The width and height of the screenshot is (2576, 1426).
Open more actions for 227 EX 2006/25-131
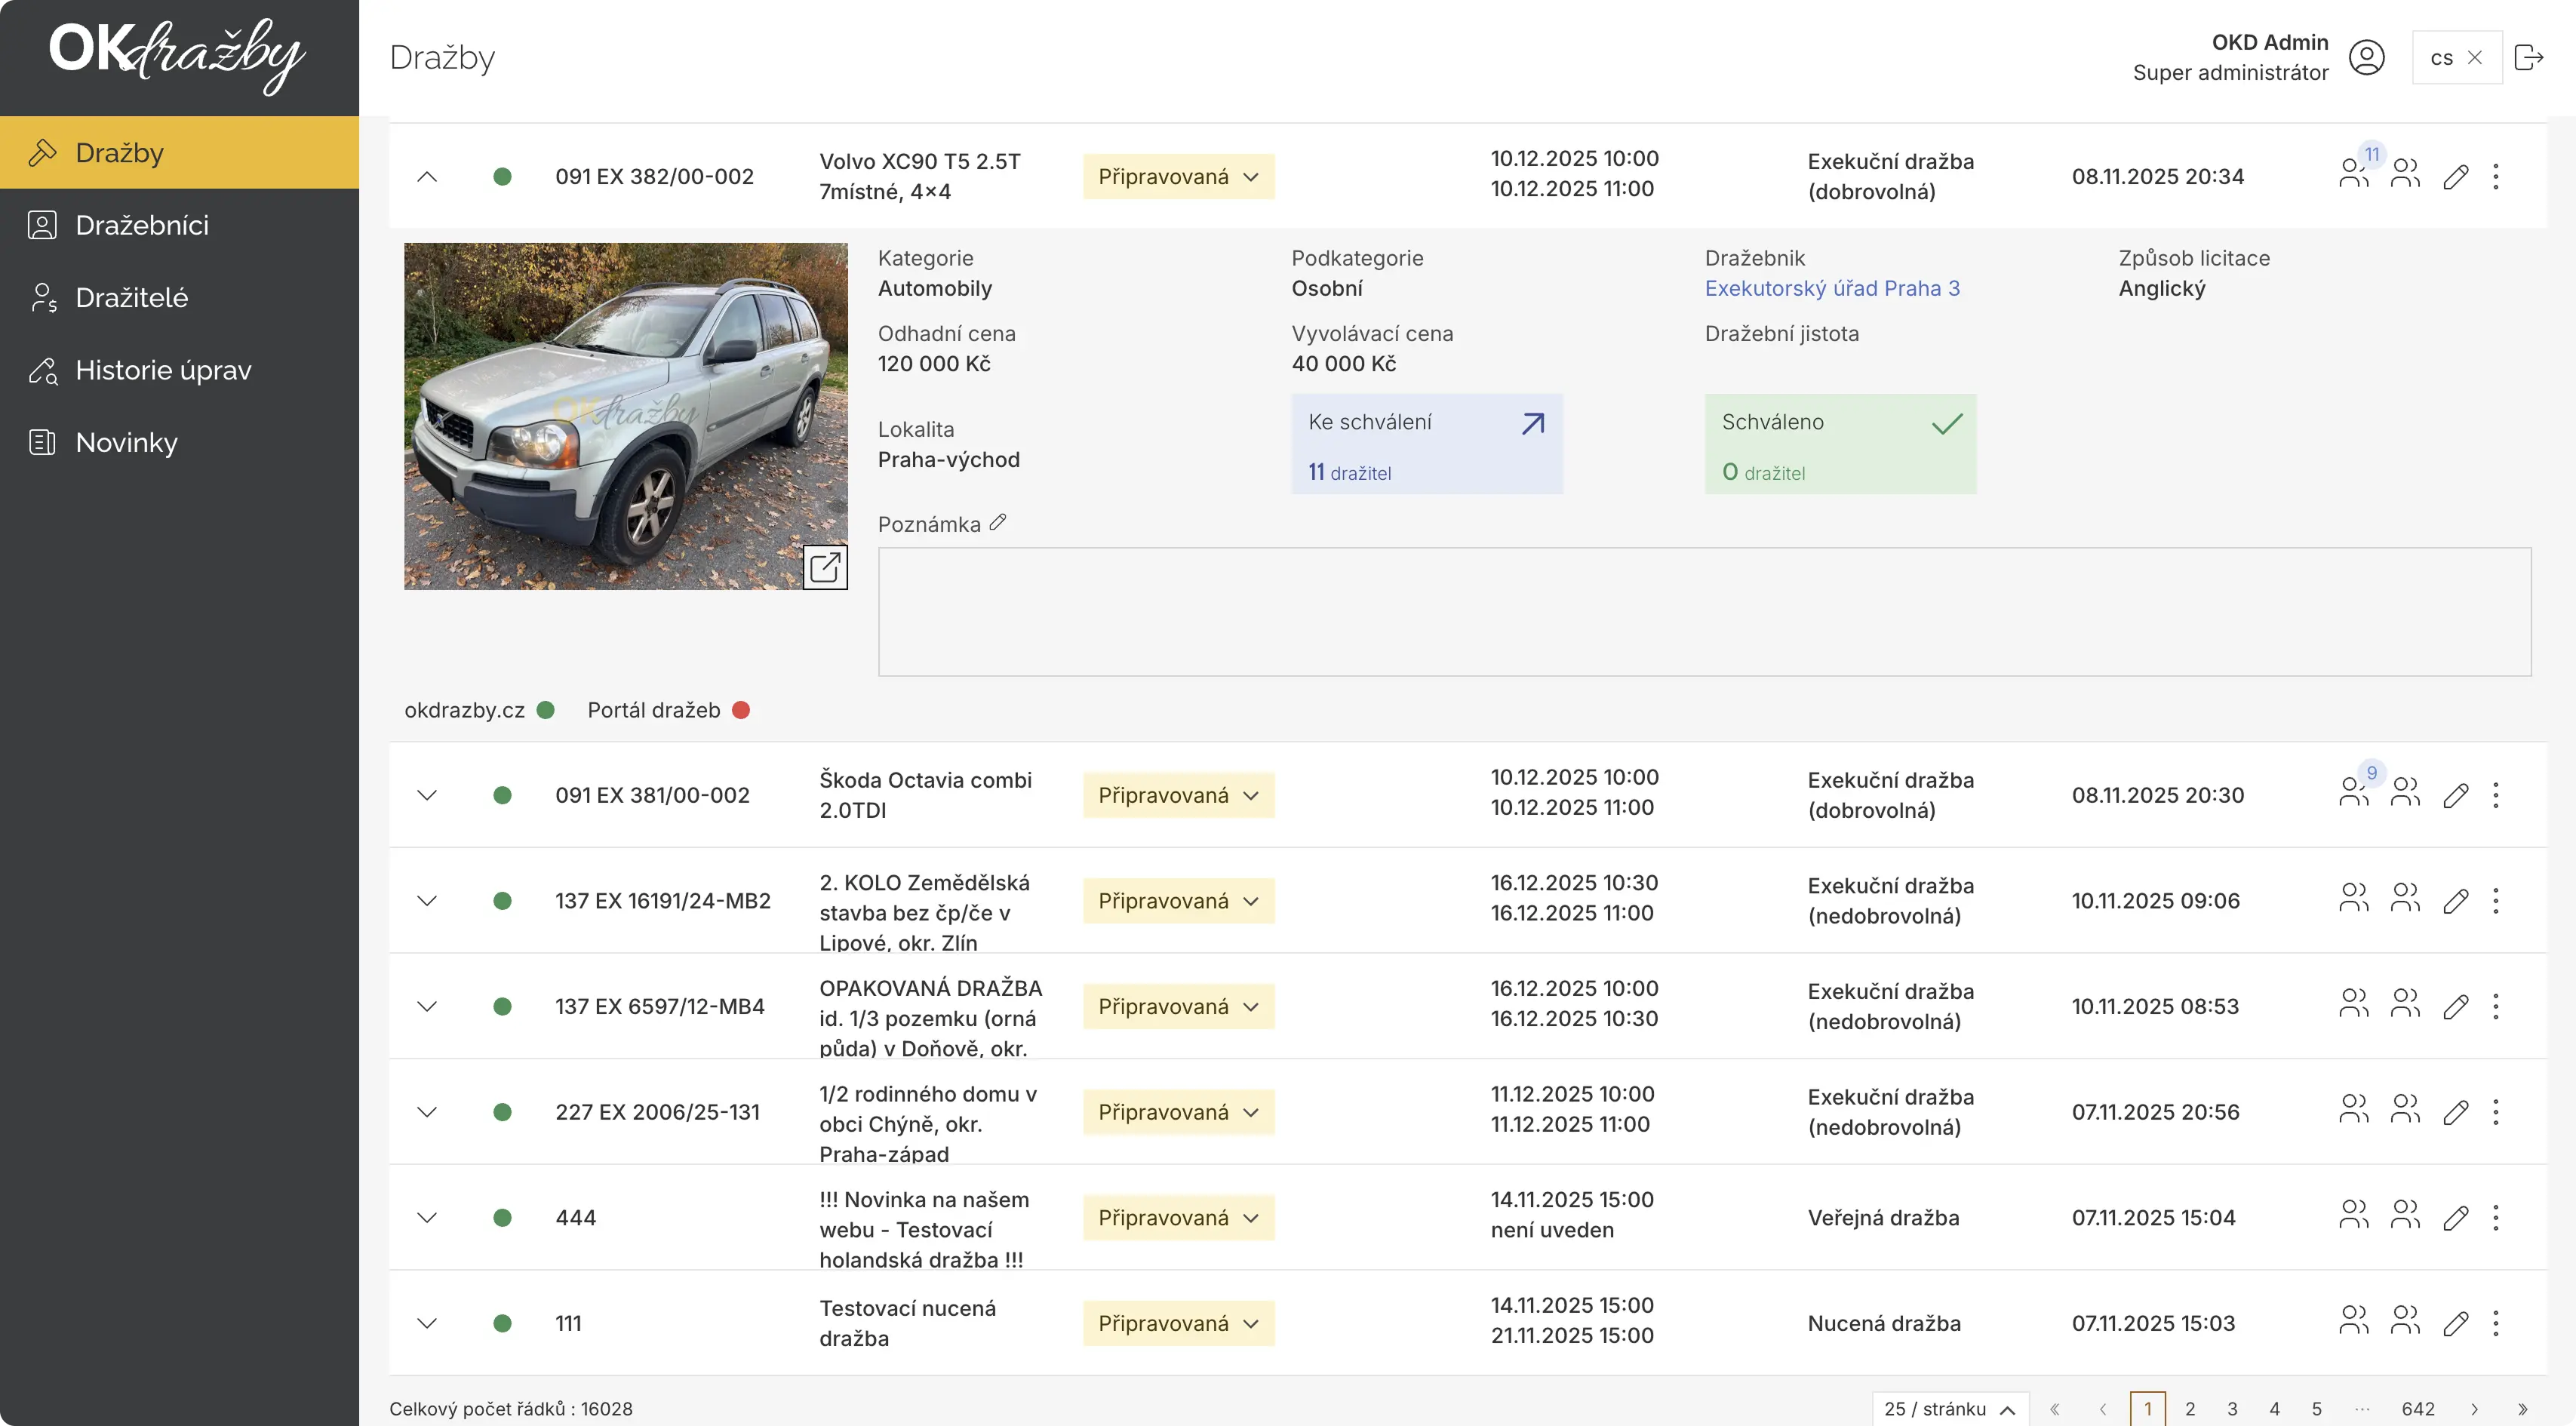(2496, 1112)
